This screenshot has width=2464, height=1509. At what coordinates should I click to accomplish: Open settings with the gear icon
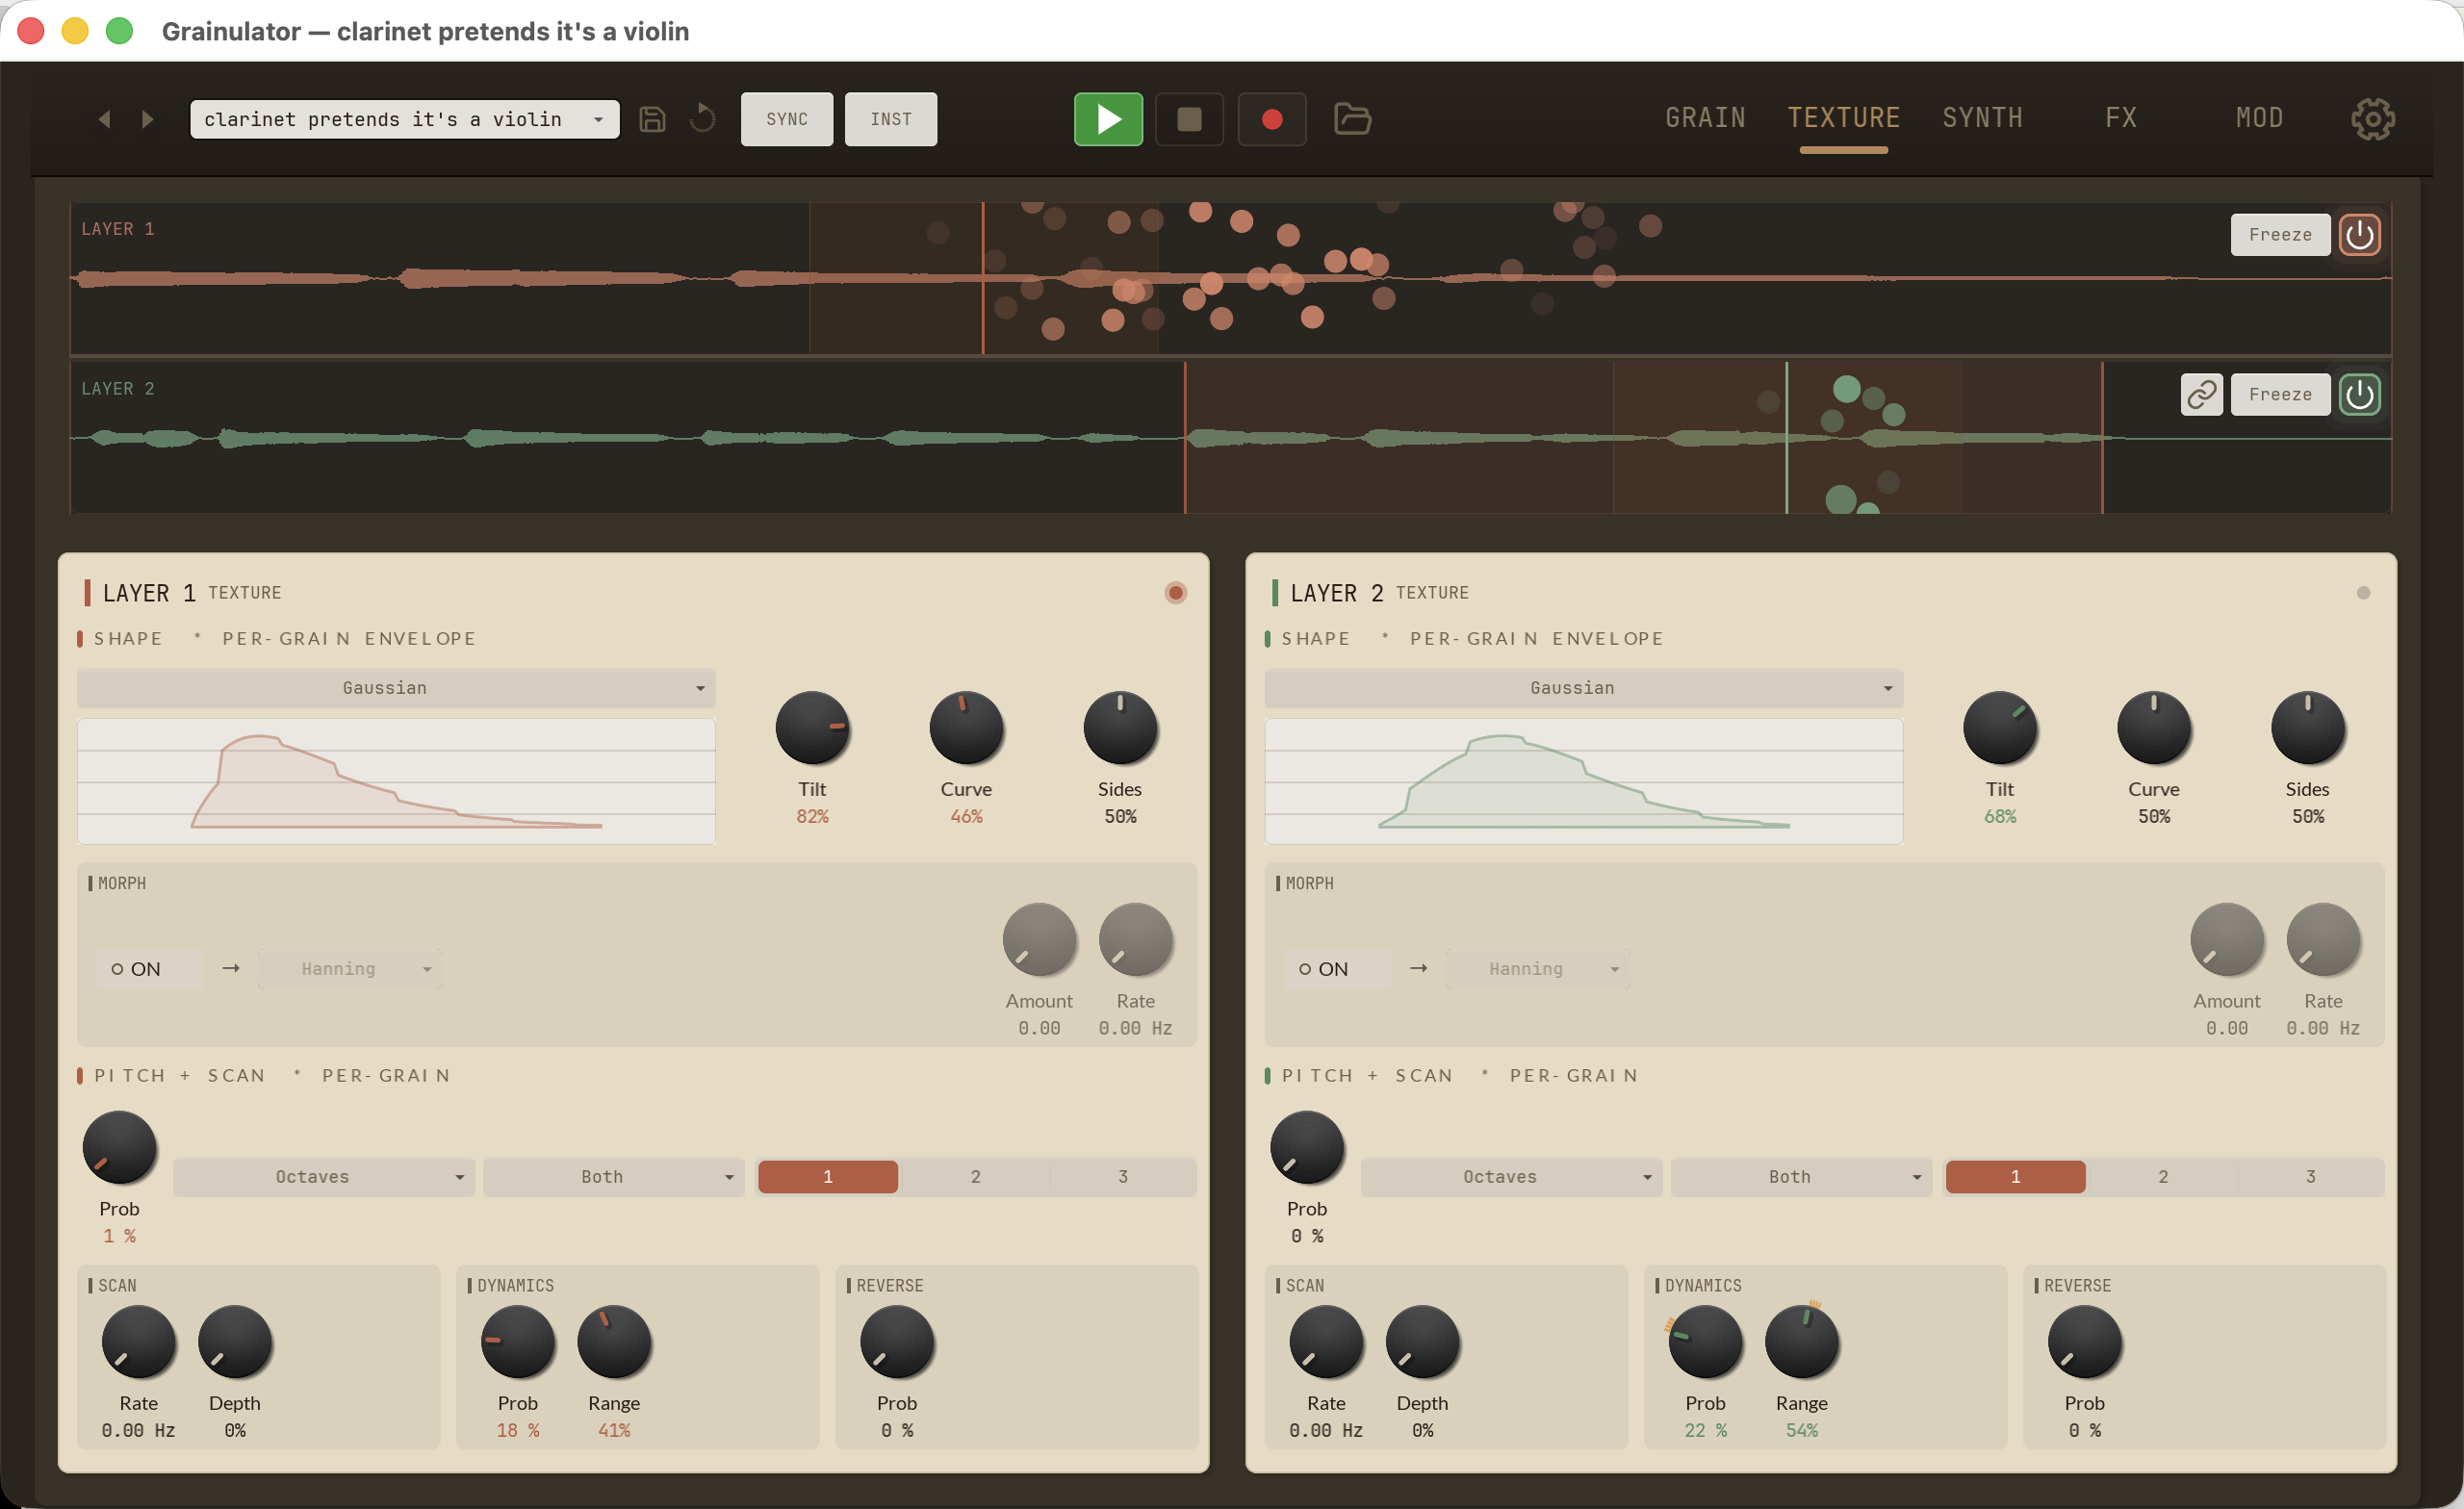2372,119
